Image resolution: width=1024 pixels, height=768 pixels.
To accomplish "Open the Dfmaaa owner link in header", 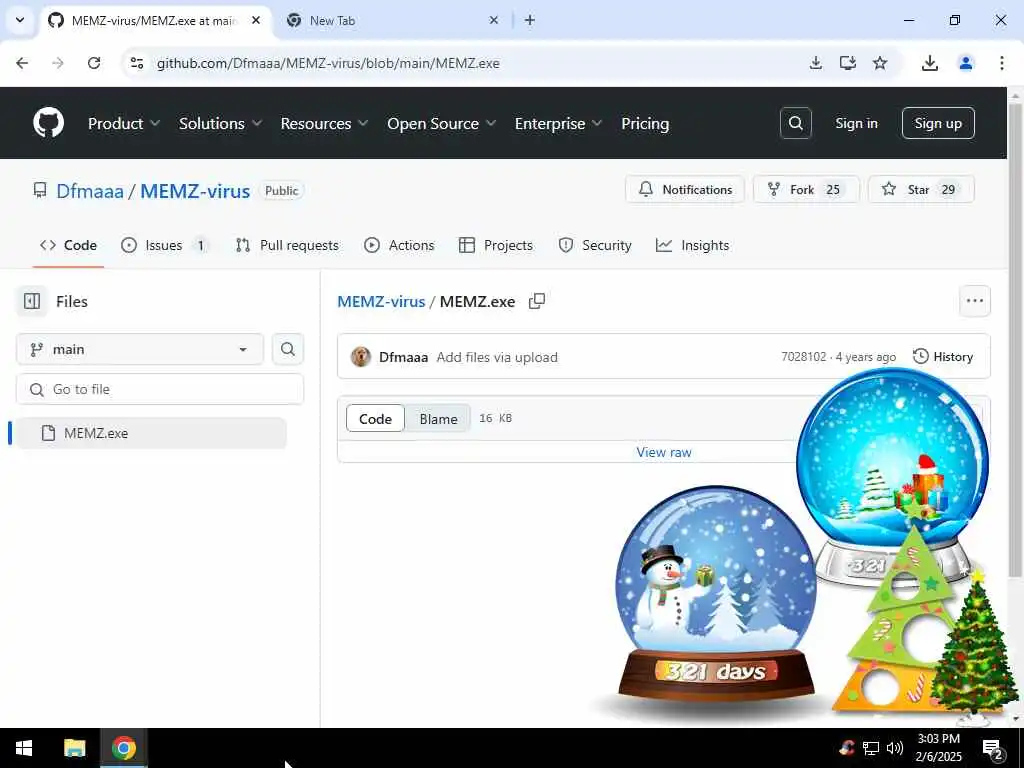I will pyautogui.click(x=89, y=191).
